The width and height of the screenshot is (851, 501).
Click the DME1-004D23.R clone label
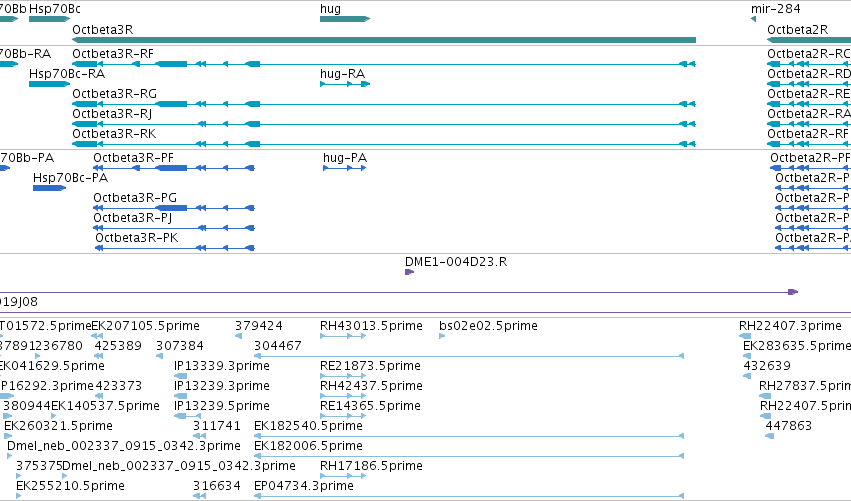456,262
